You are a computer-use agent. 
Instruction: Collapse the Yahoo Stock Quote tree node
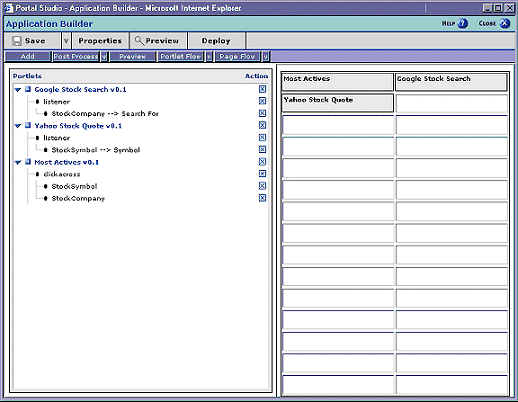(18, 126)
